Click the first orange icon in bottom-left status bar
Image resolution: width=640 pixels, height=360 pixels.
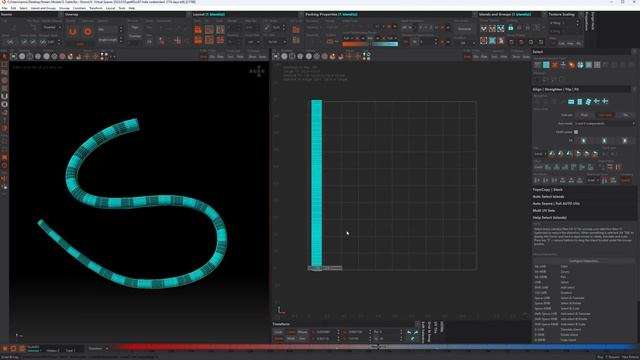point(5,349)
